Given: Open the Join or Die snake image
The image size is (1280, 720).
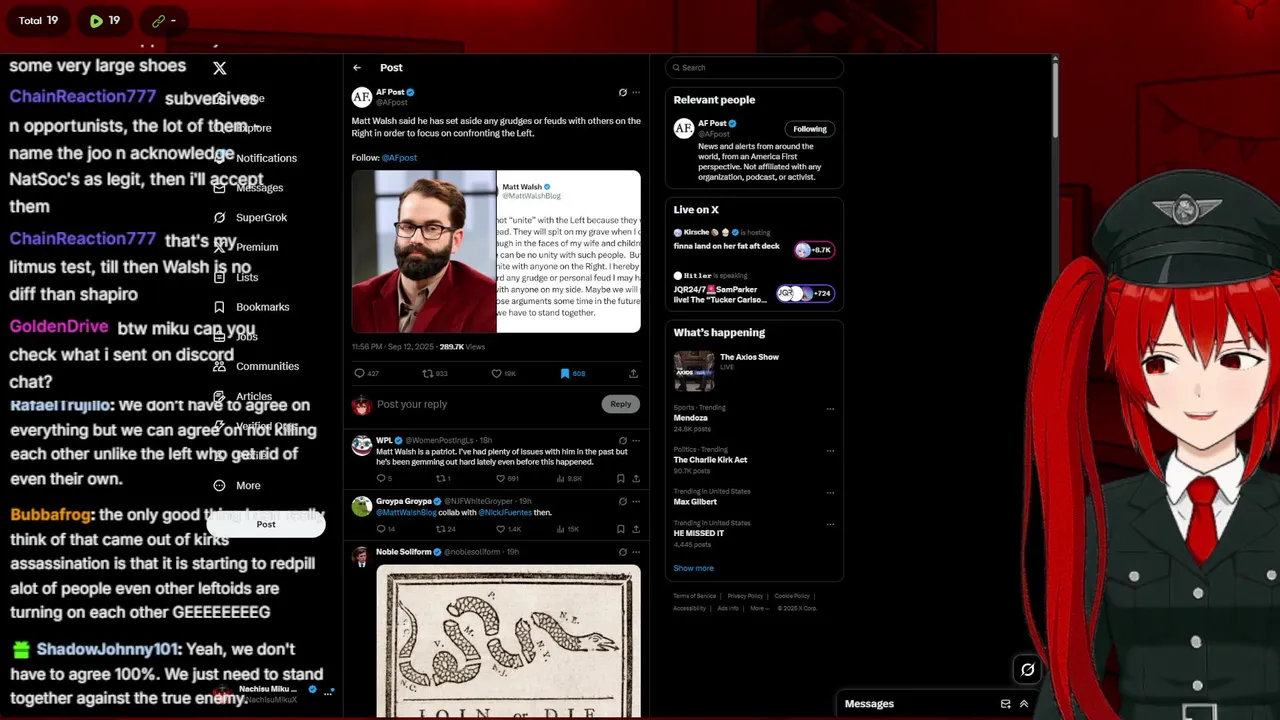Looking at the screenshot, I should coord(508,641).
